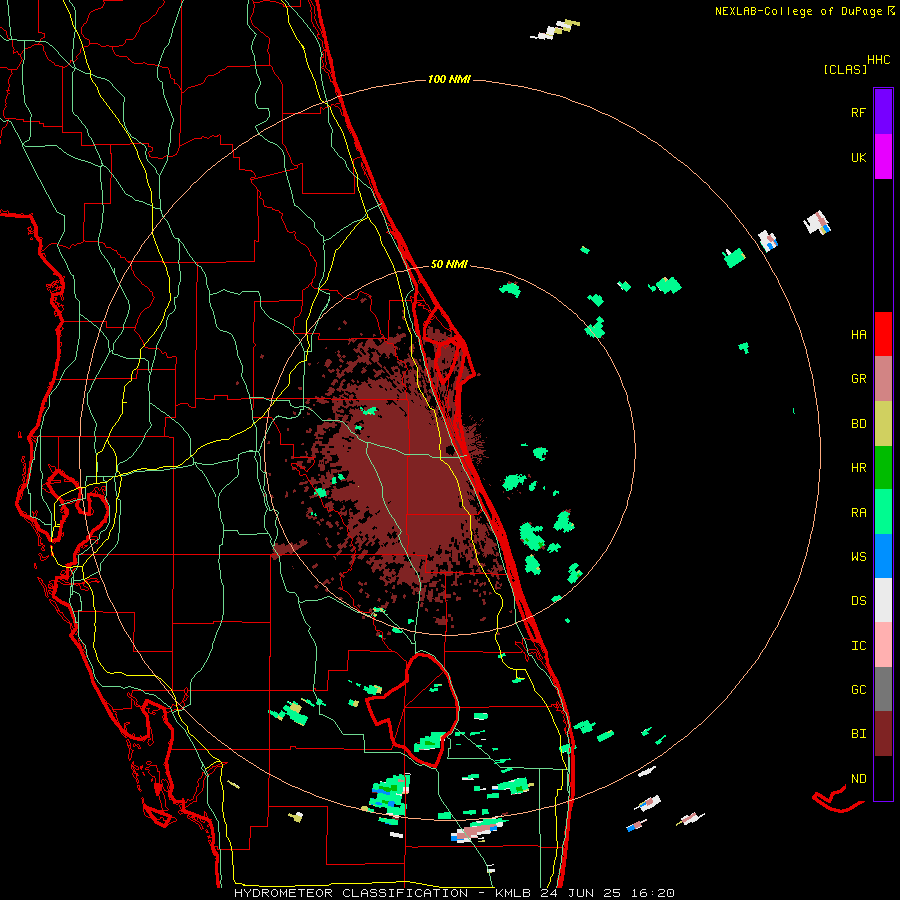Viewport: 900px width, 900px height.
Task: Click the RF legend label
Action: click(858, 112)
